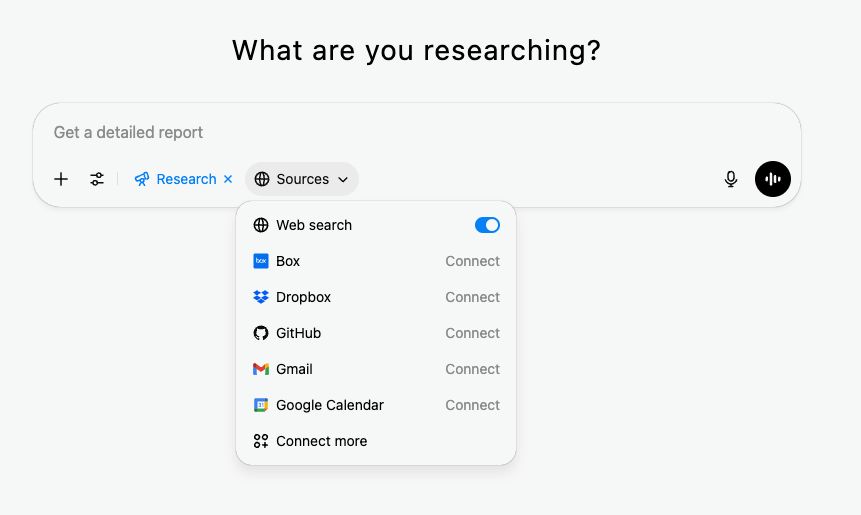Click the plus attach icon
The image size is (861, 515).
[61, 179]
